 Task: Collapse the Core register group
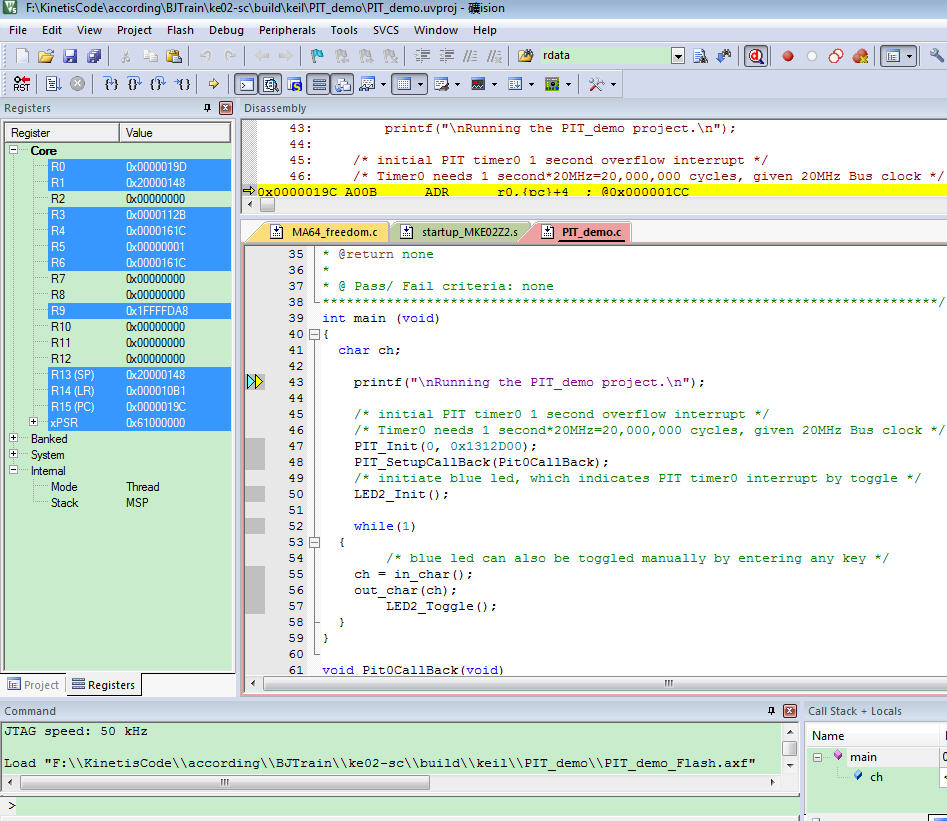tap(13, 149)
